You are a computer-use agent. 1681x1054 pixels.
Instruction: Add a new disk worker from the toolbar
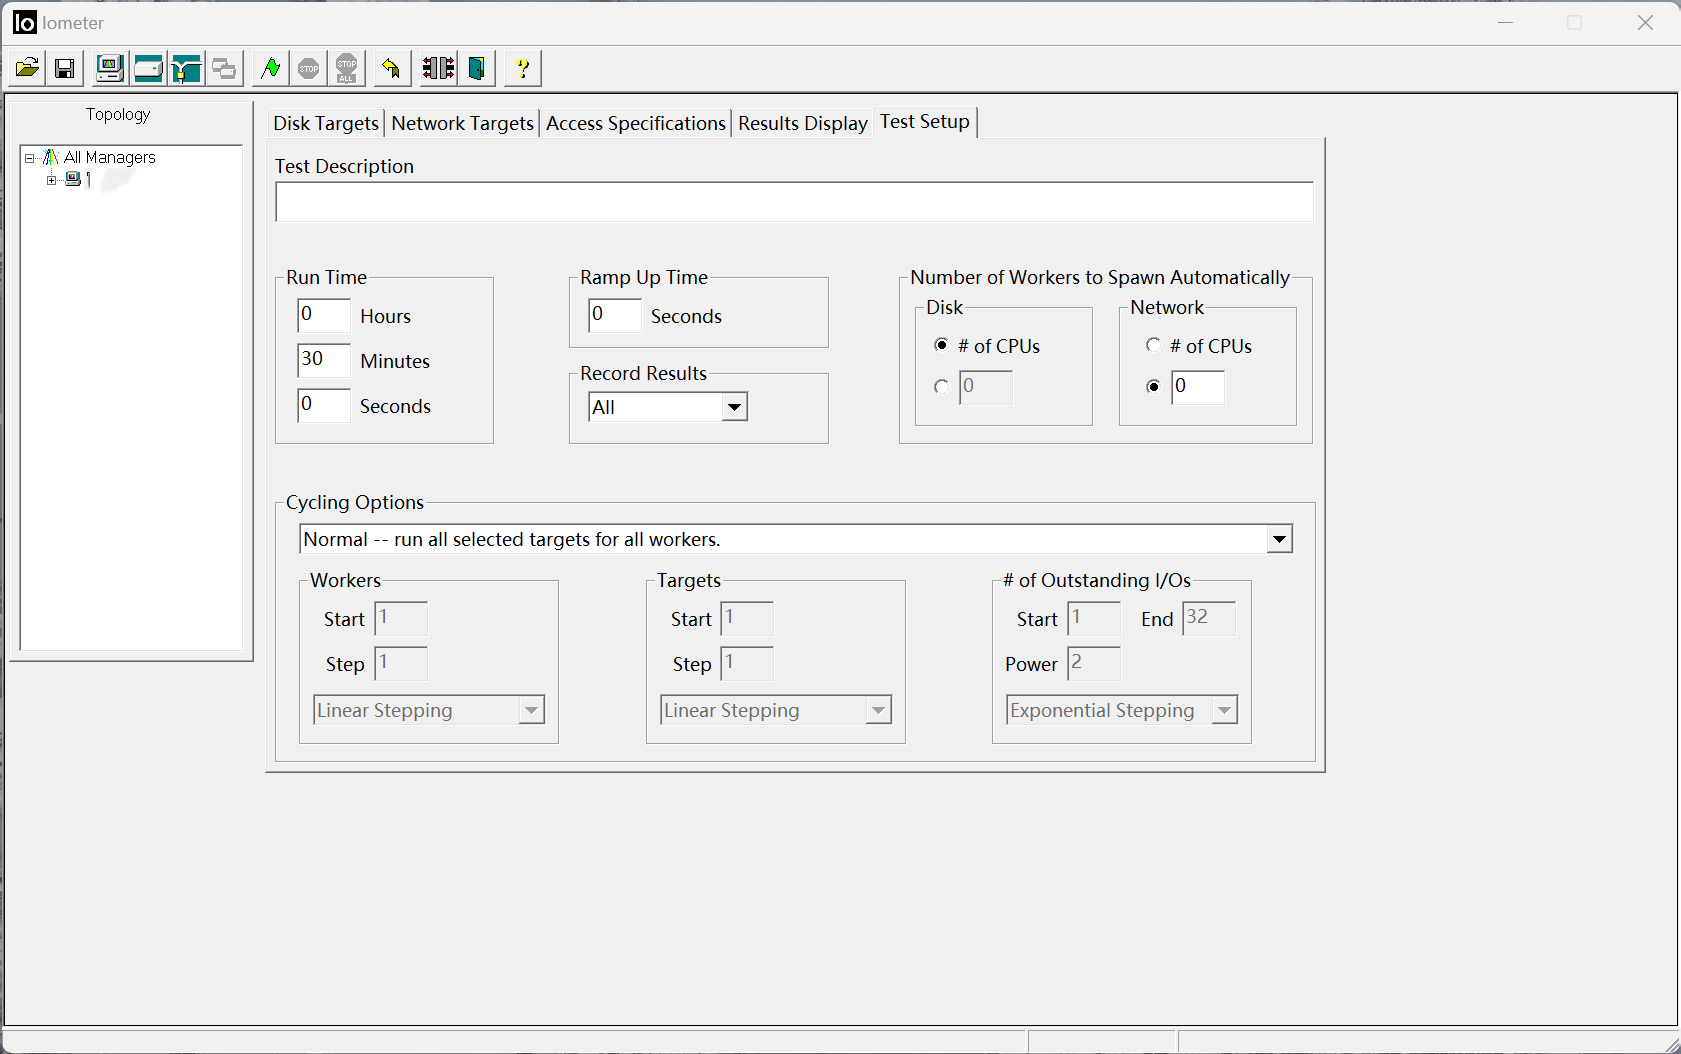148,68
